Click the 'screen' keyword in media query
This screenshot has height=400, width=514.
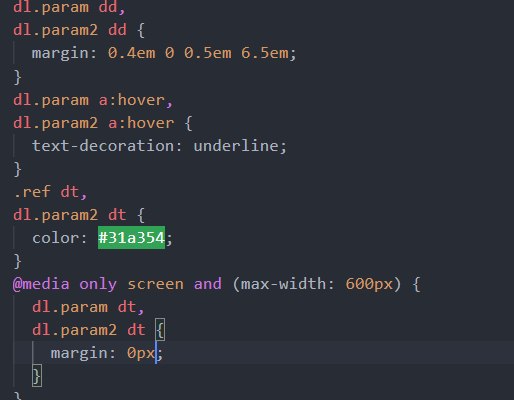(x=155, y=284)
